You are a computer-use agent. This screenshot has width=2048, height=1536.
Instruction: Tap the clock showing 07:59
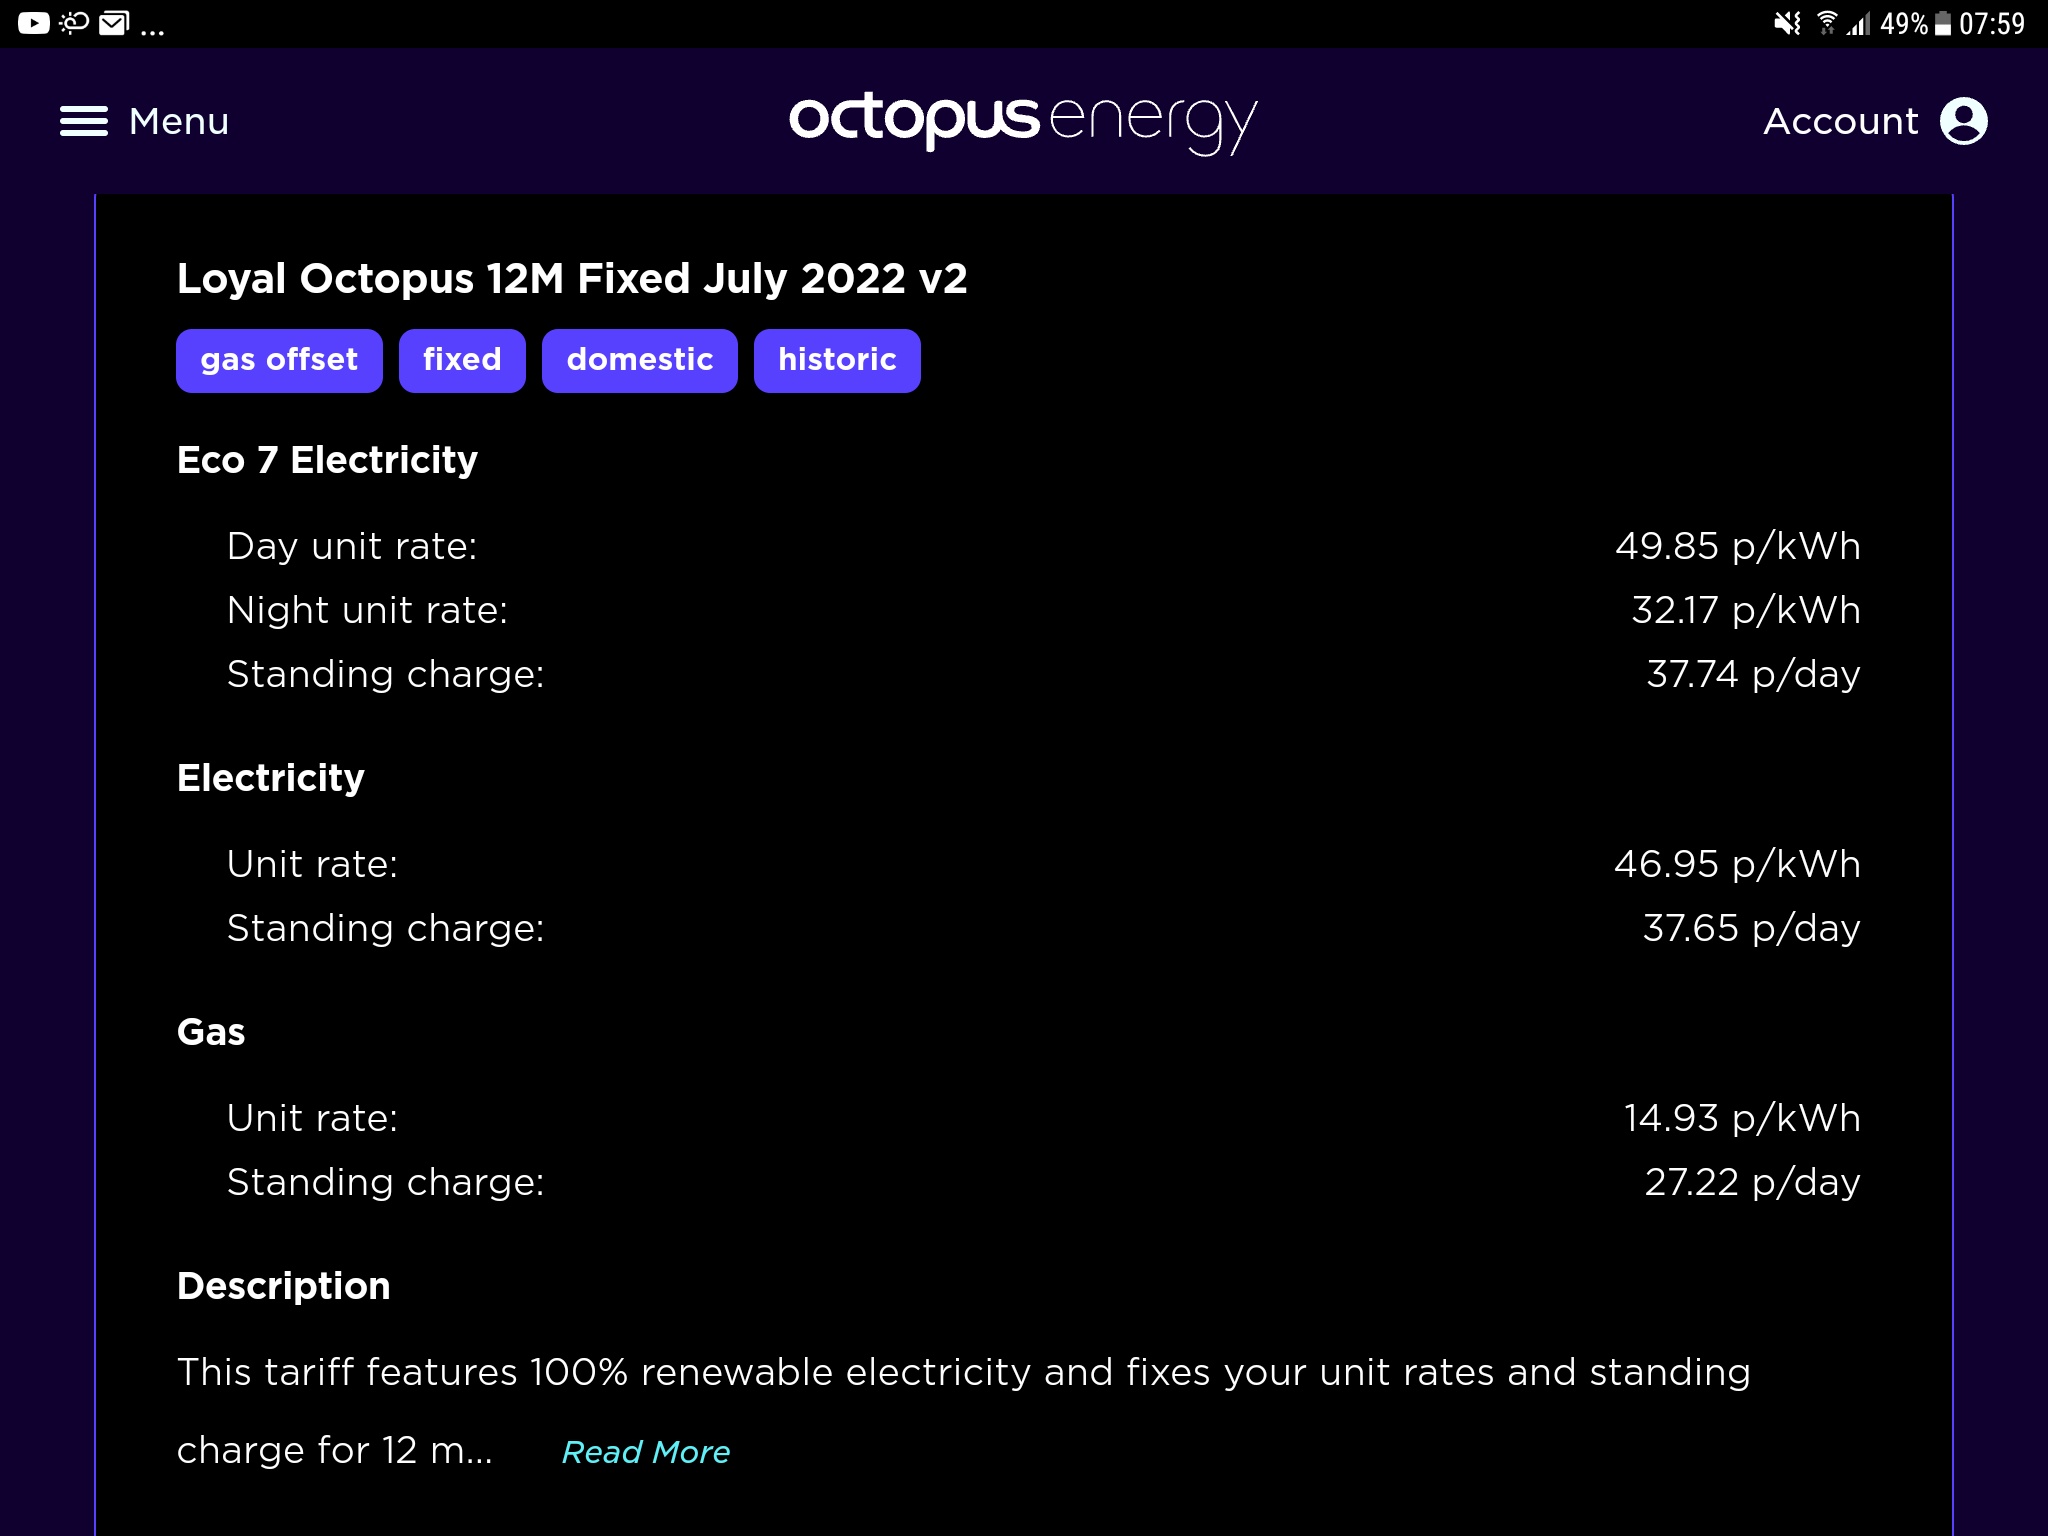tap(1991, 23)
